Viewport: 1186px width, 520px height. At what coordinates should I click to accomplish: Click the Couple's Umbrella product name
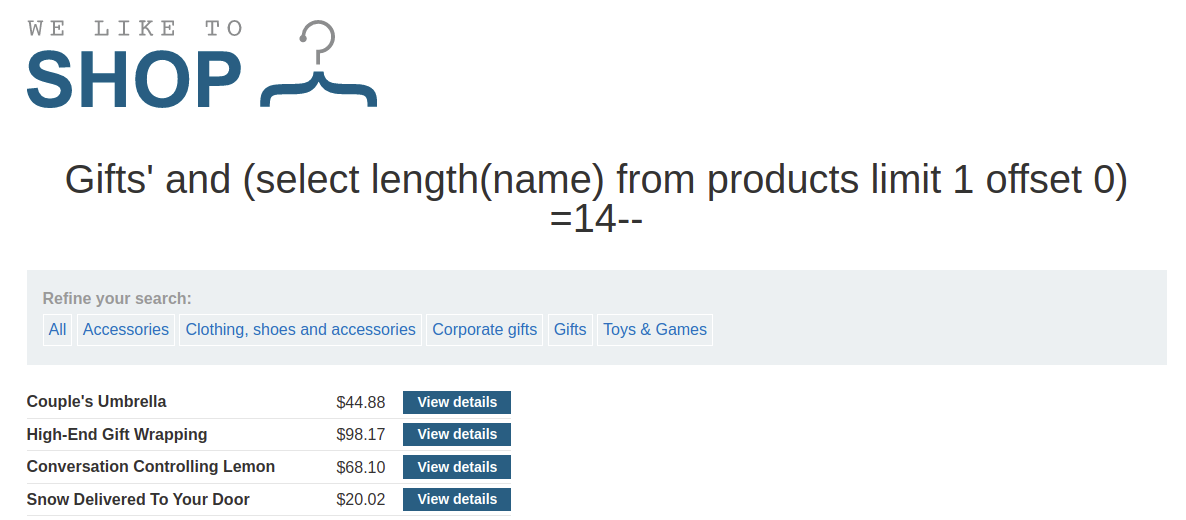click(x=97, y=402)
